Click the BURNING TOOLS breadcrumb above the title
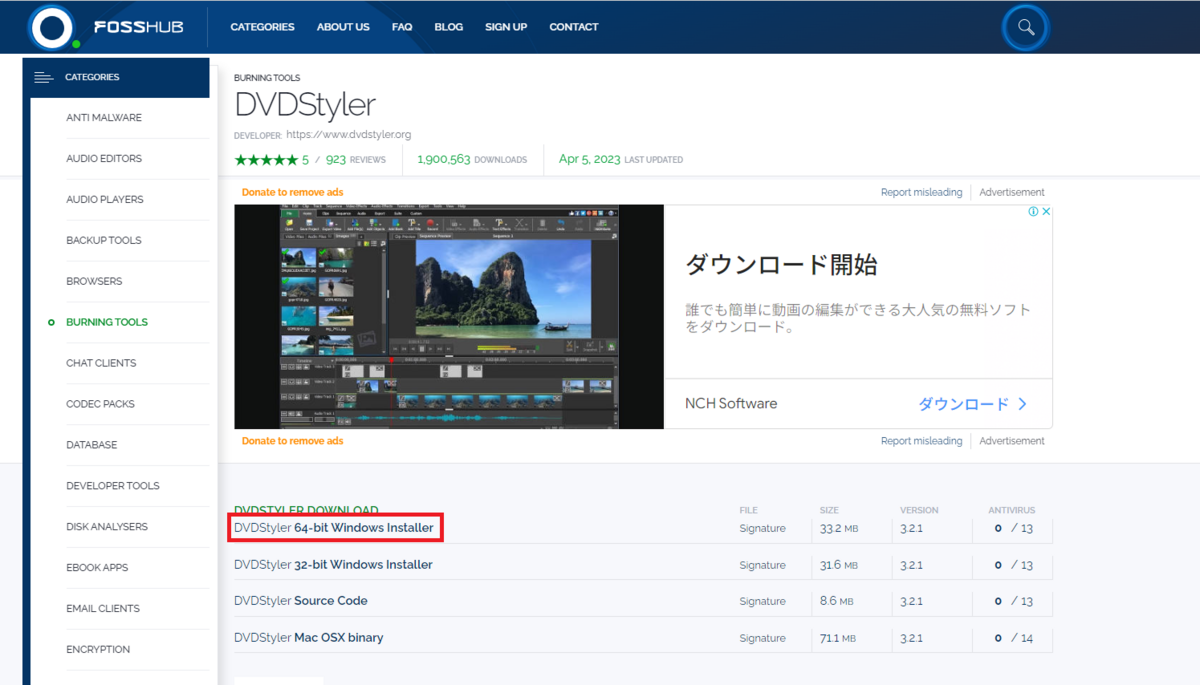The width and height of the screenshot is (1200, 685). [x=267, y=78]
